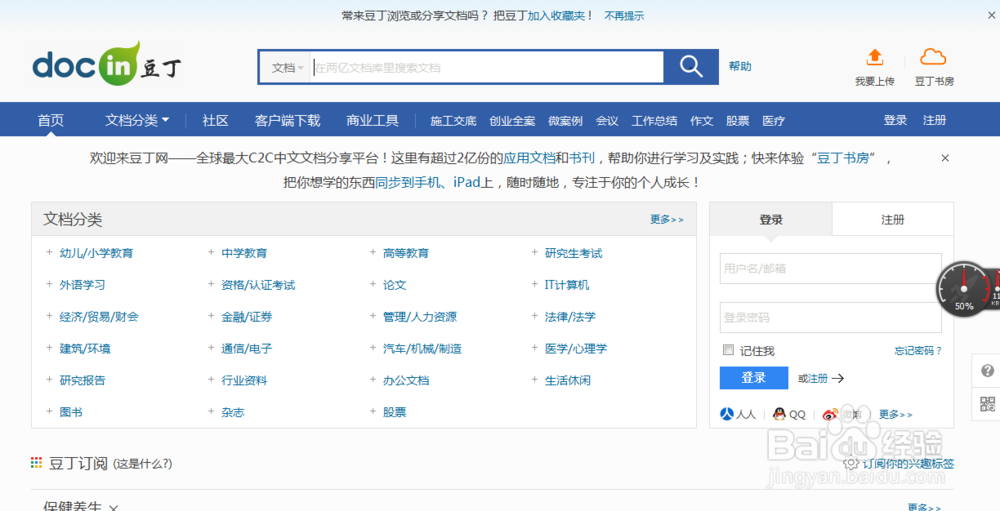Click the search documents input field
Screen dimensions: 1000x511
click(x=487, y=68)
